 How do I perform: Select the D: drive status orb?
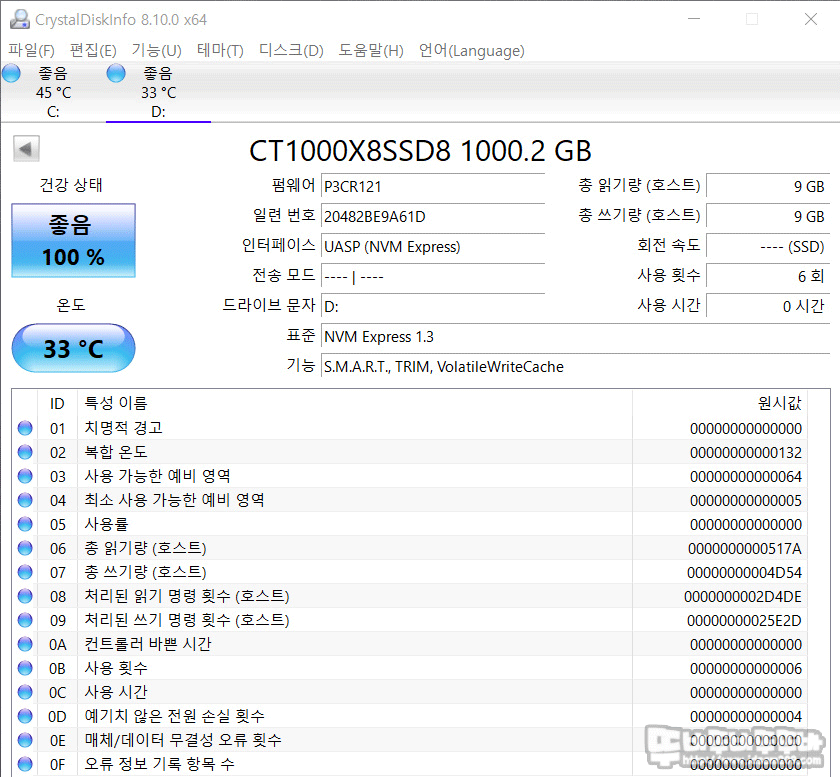116,73
